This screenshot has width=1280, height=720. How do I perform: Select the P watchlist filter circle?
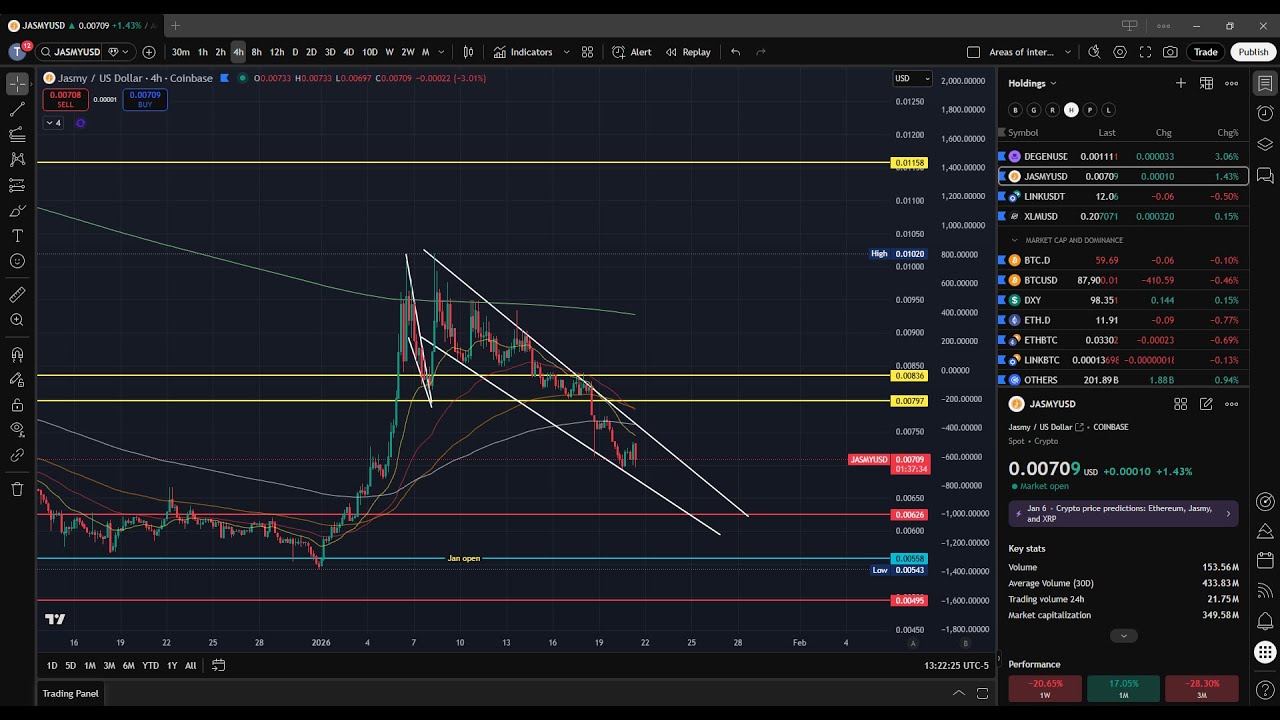[1089, 110]
